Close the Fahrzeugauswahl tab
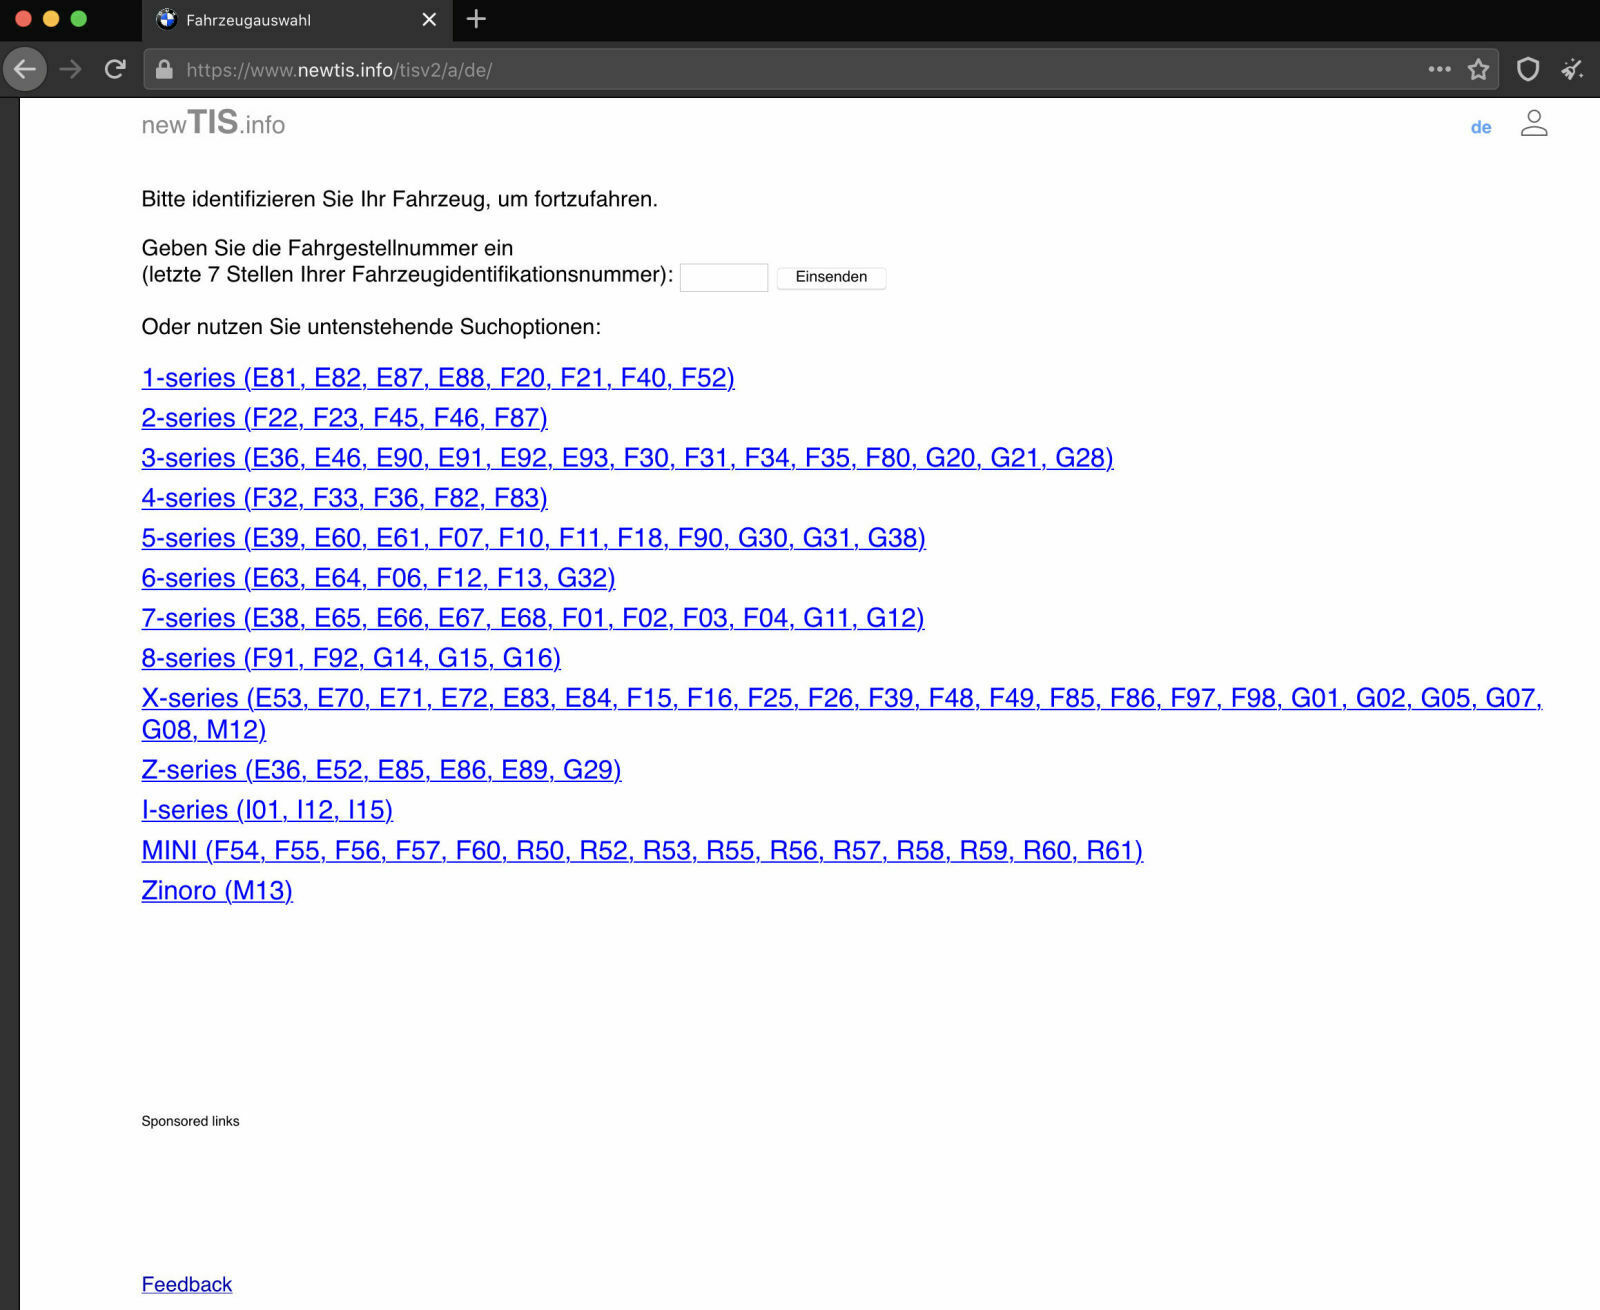This screenshot has width=1600, height=1310. 429,19
